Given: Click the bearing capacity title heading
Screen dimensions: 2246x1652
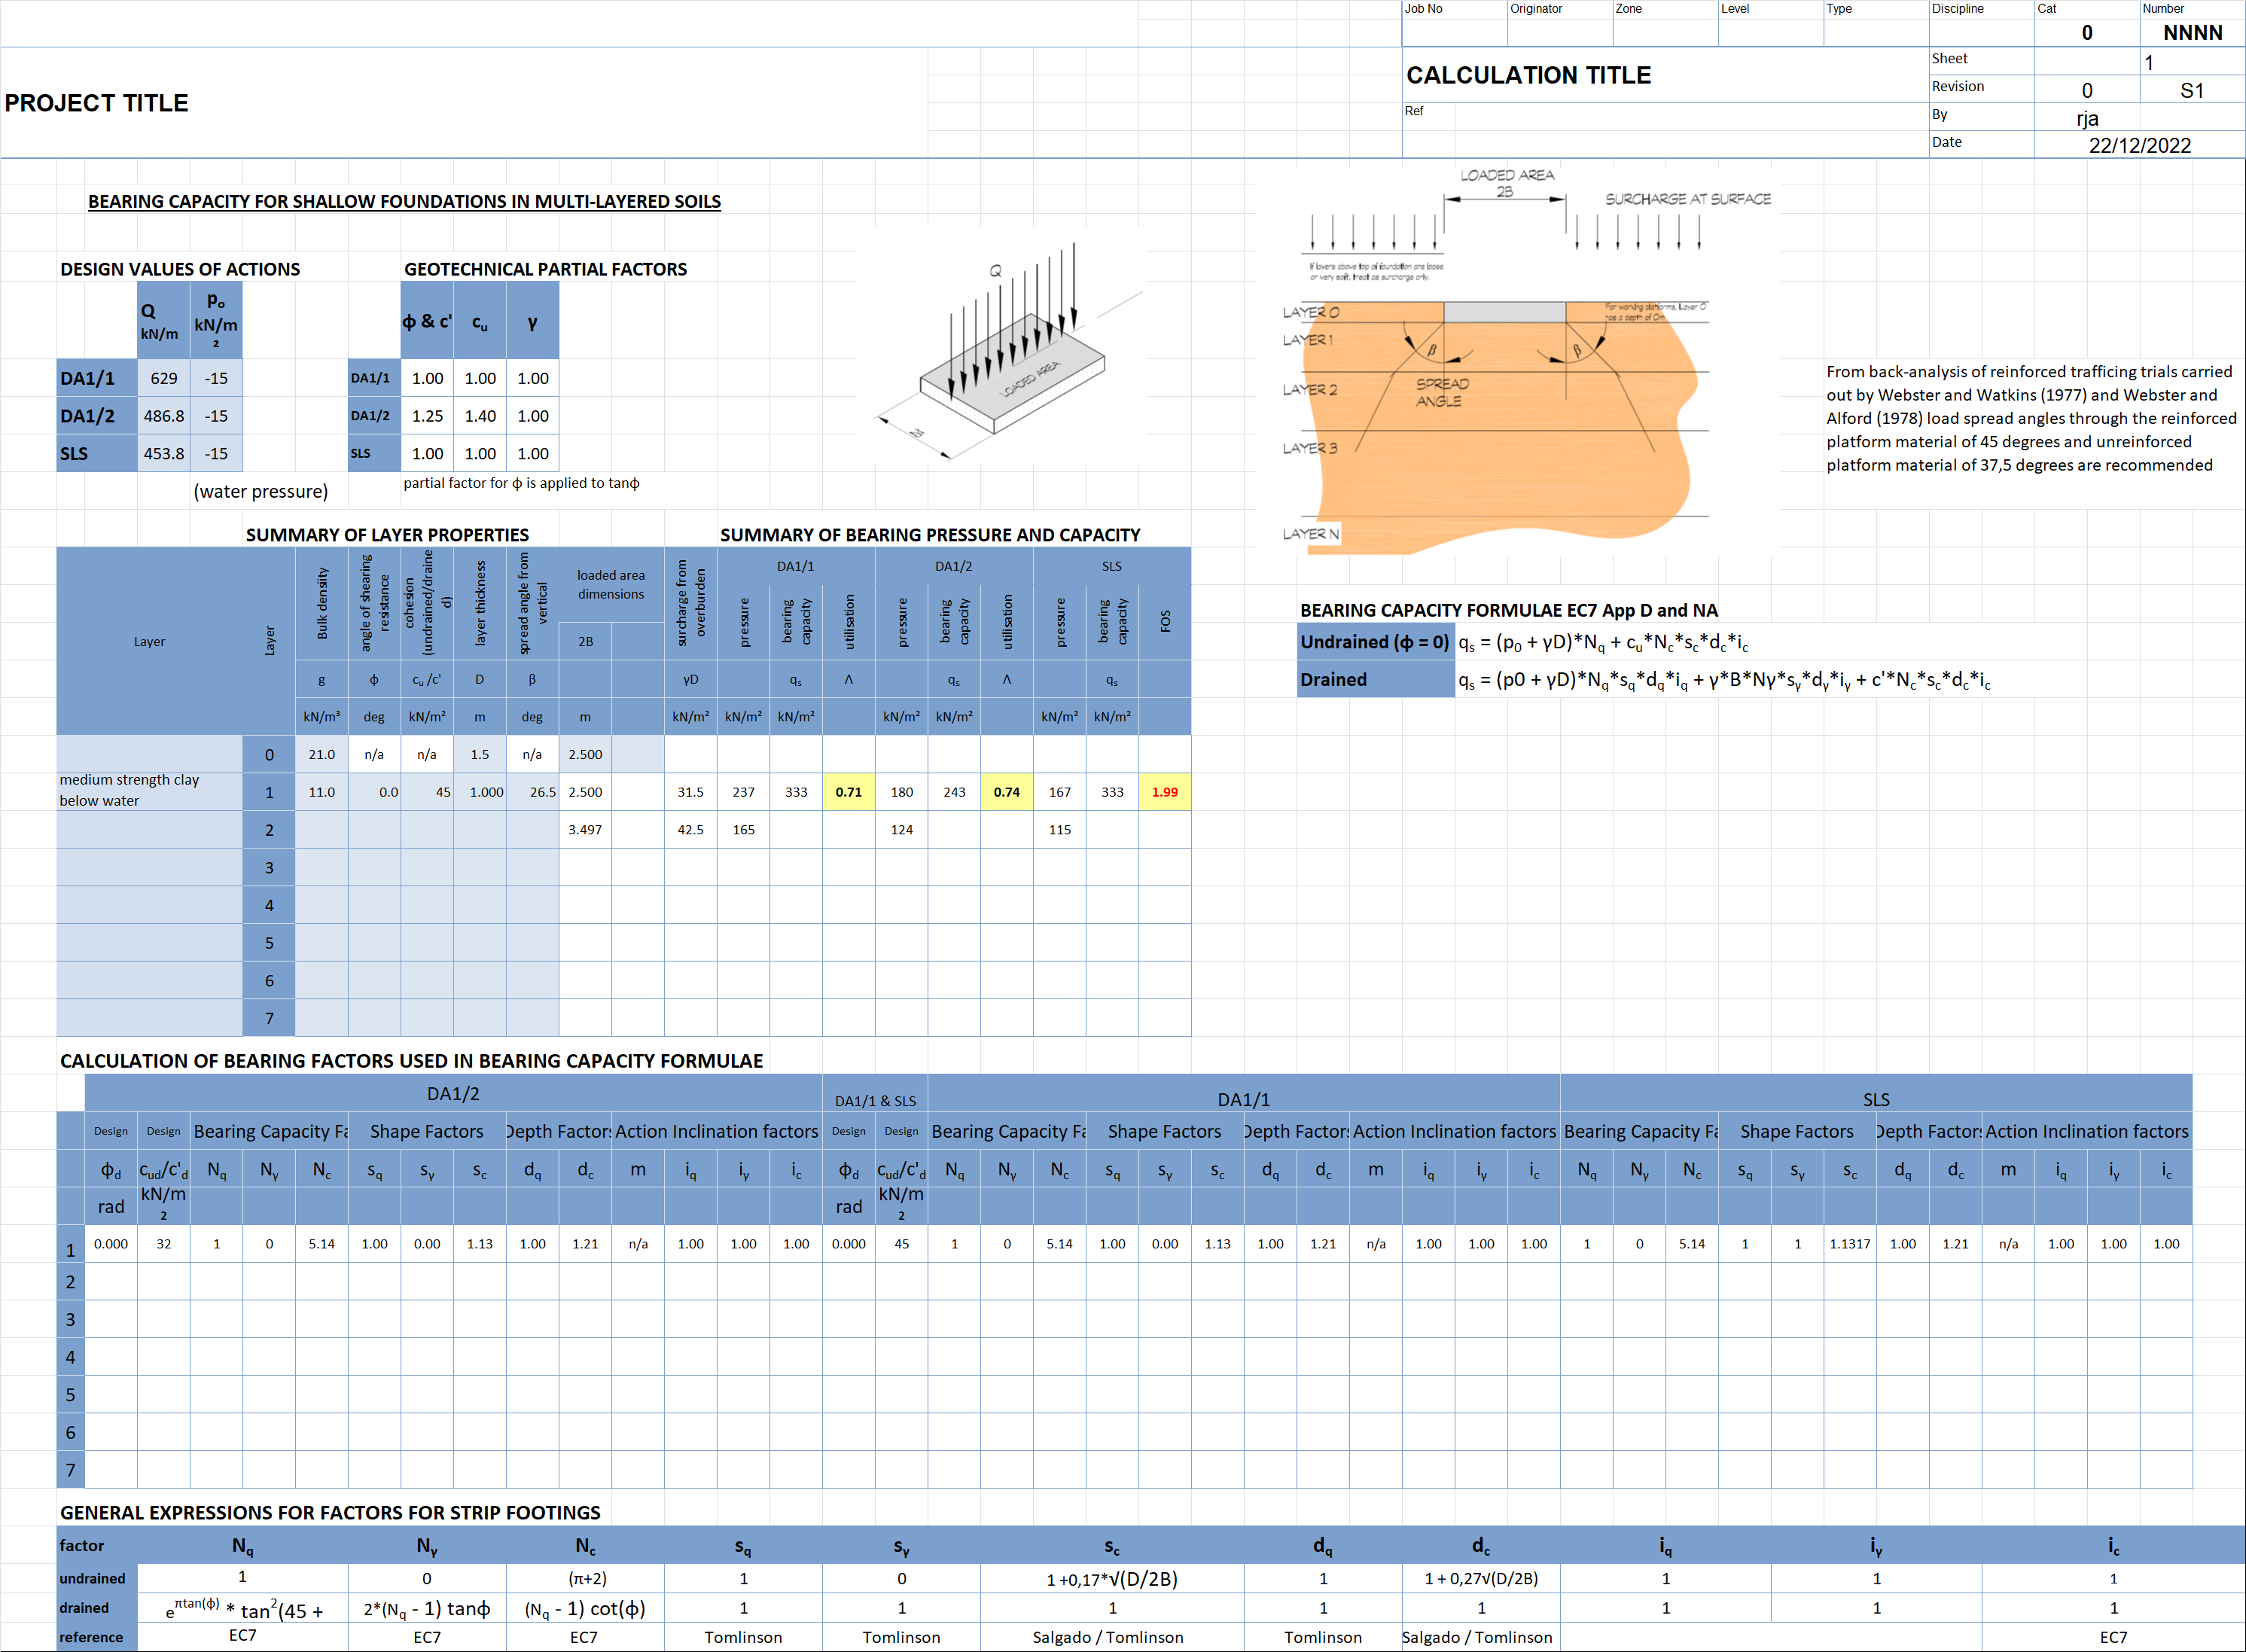Looking at the screenshot, I should click(x=404, y=201).
